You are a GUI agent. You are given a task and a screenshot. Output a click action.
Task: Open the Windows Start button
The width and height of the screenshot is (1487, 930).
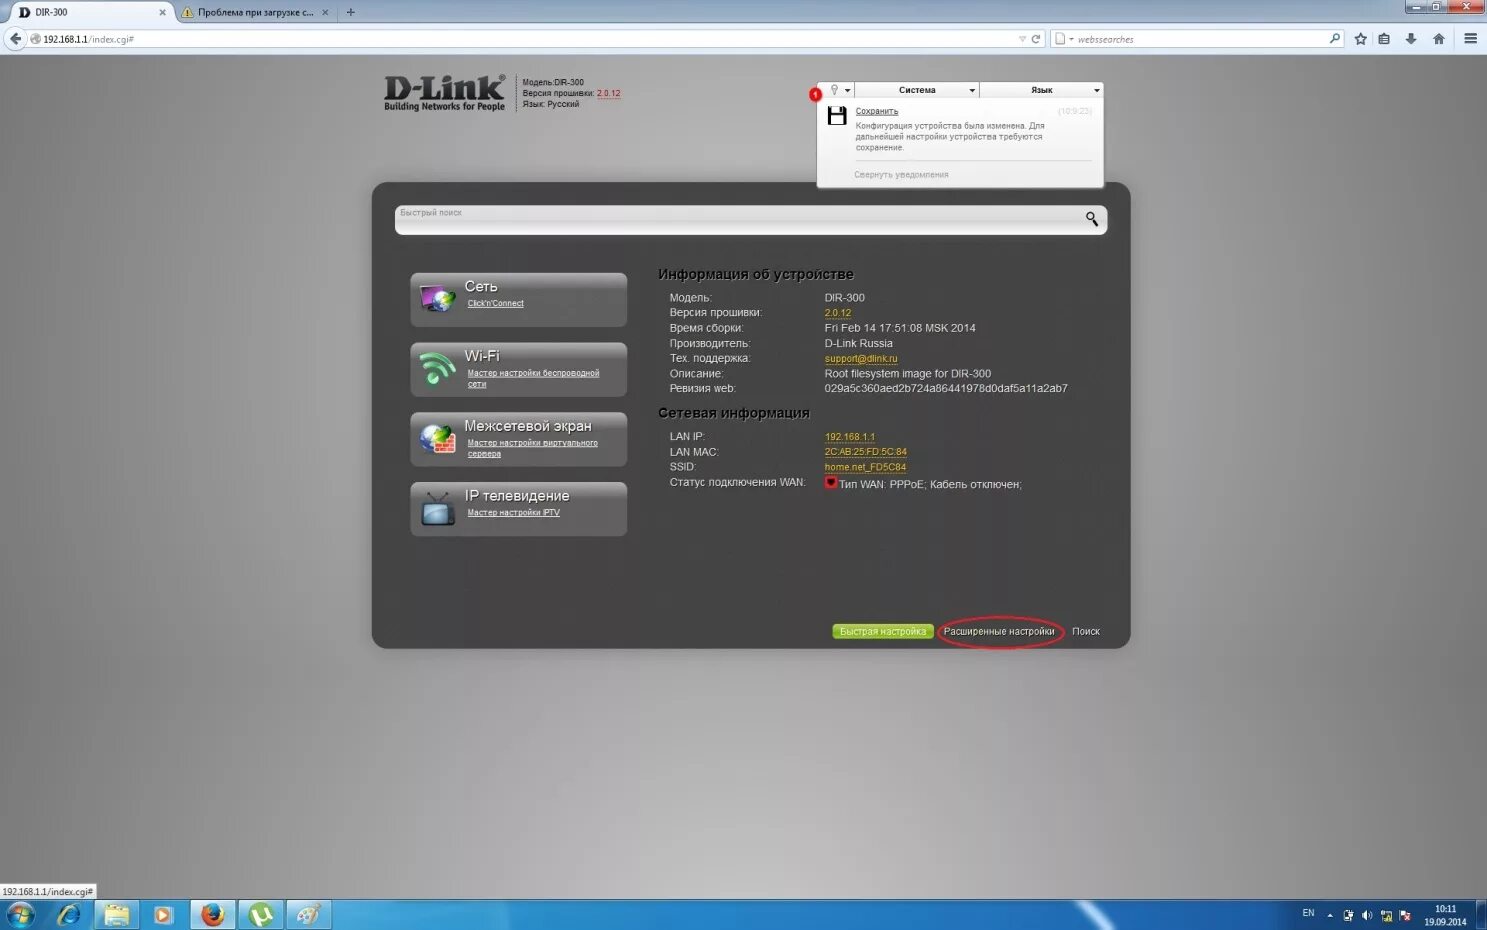[x=20, y=914]
